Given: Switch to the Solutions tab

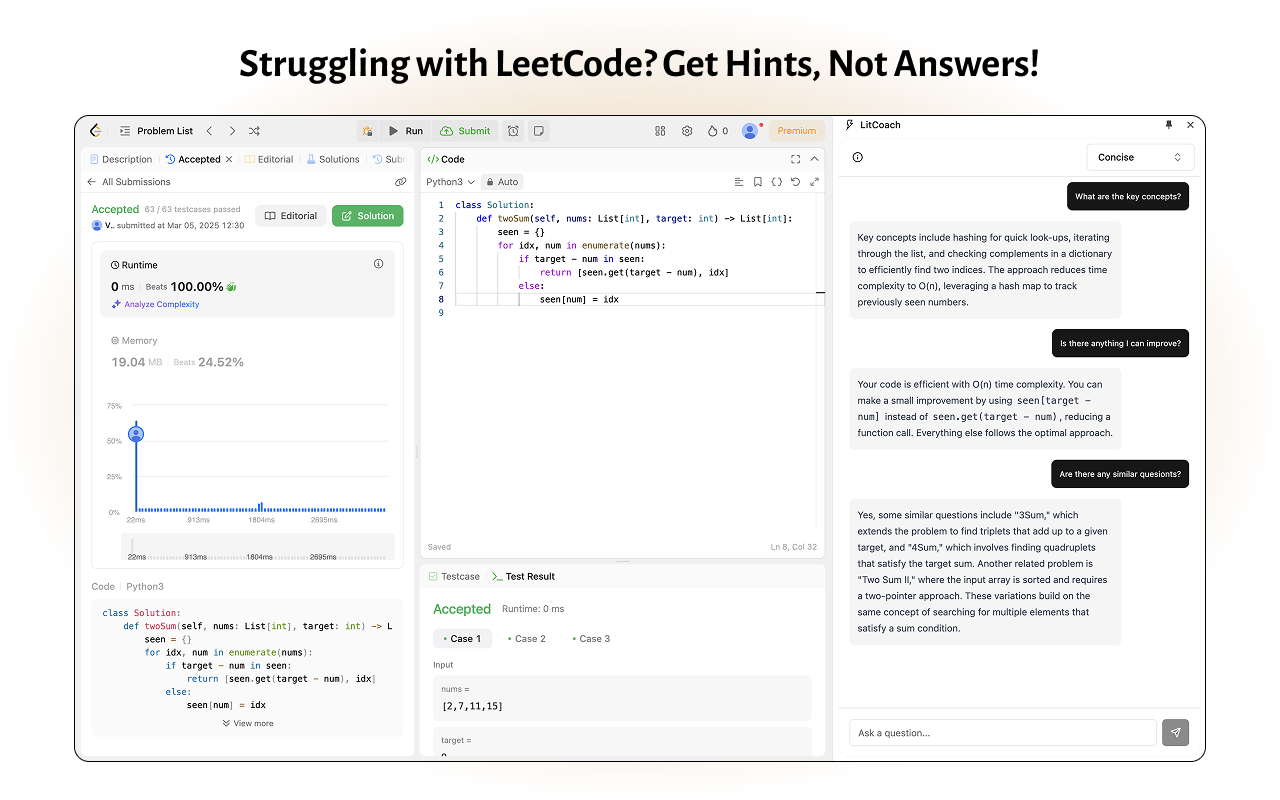Looking at the screenshot, I should tap(333, 159).
